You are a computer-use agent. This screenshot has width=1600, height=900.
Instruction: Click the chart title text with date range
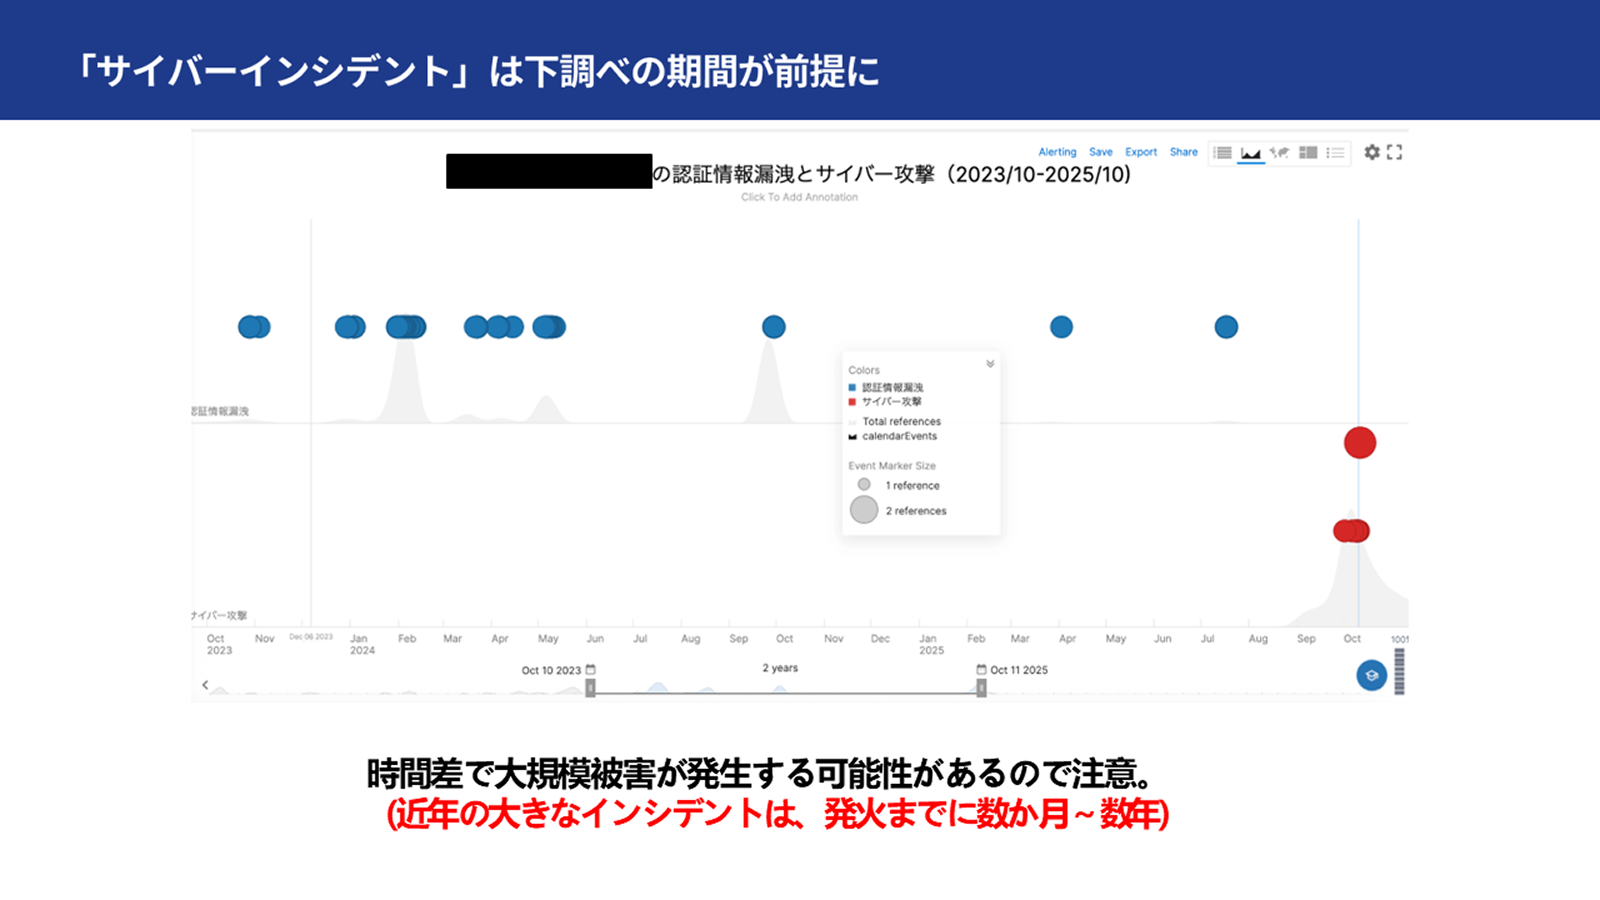pyautogui.click(x=892, y=174)
